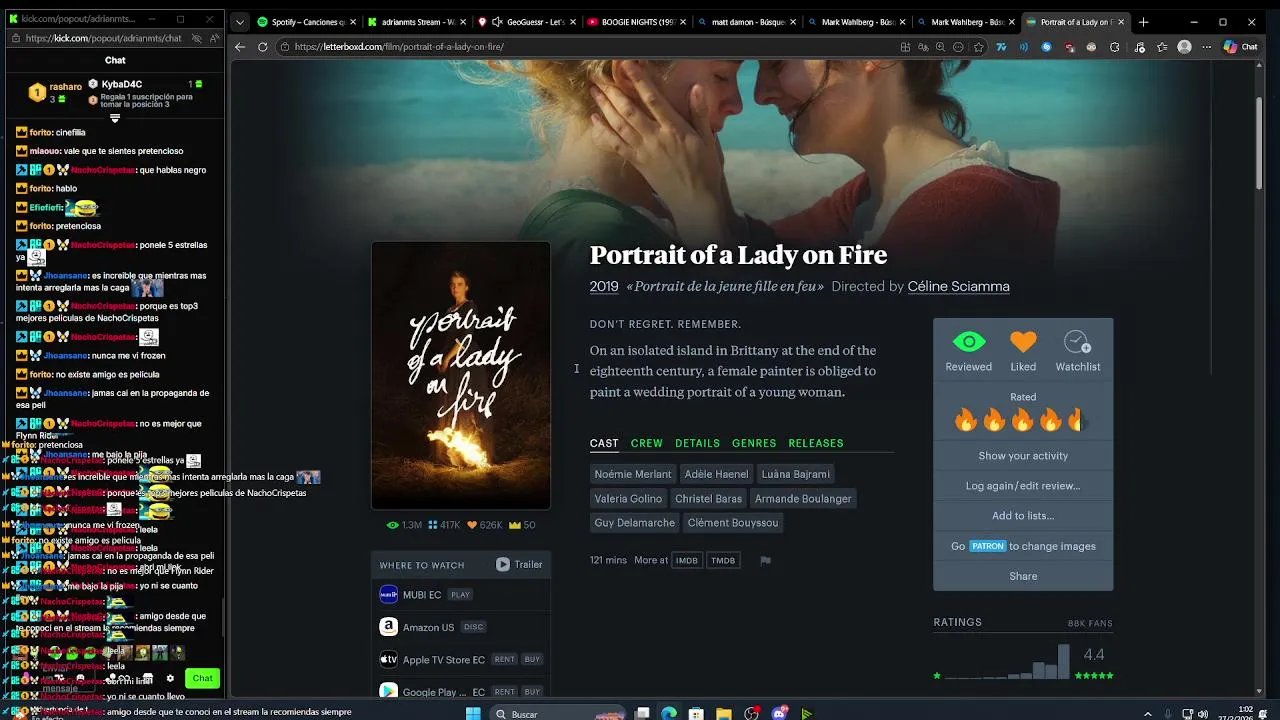Open Christel Baras's cast page
Image resolution: width=1280 pixels, height=720 pixels.
click(708, 498)
